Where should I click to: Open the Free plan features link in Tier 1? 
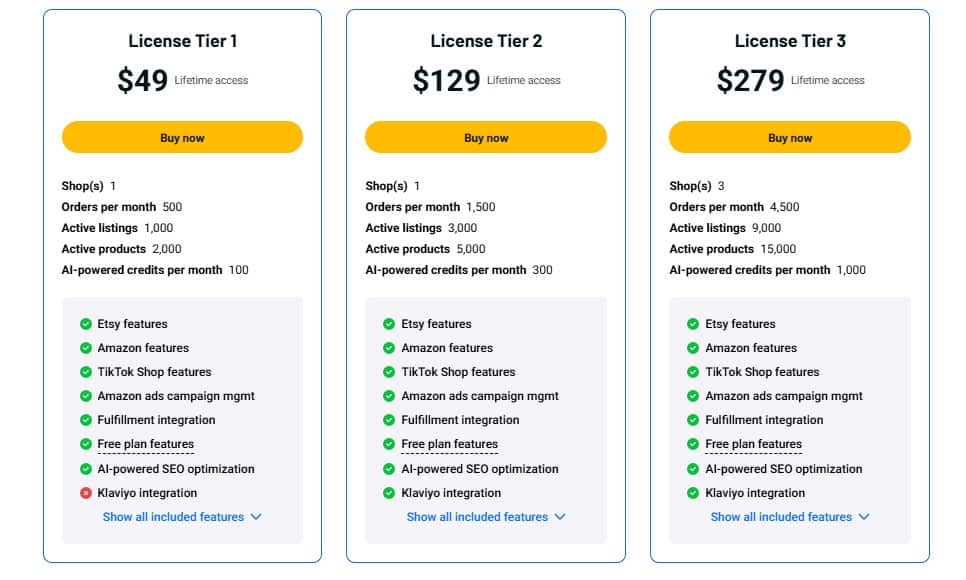(x=145, y=444)
